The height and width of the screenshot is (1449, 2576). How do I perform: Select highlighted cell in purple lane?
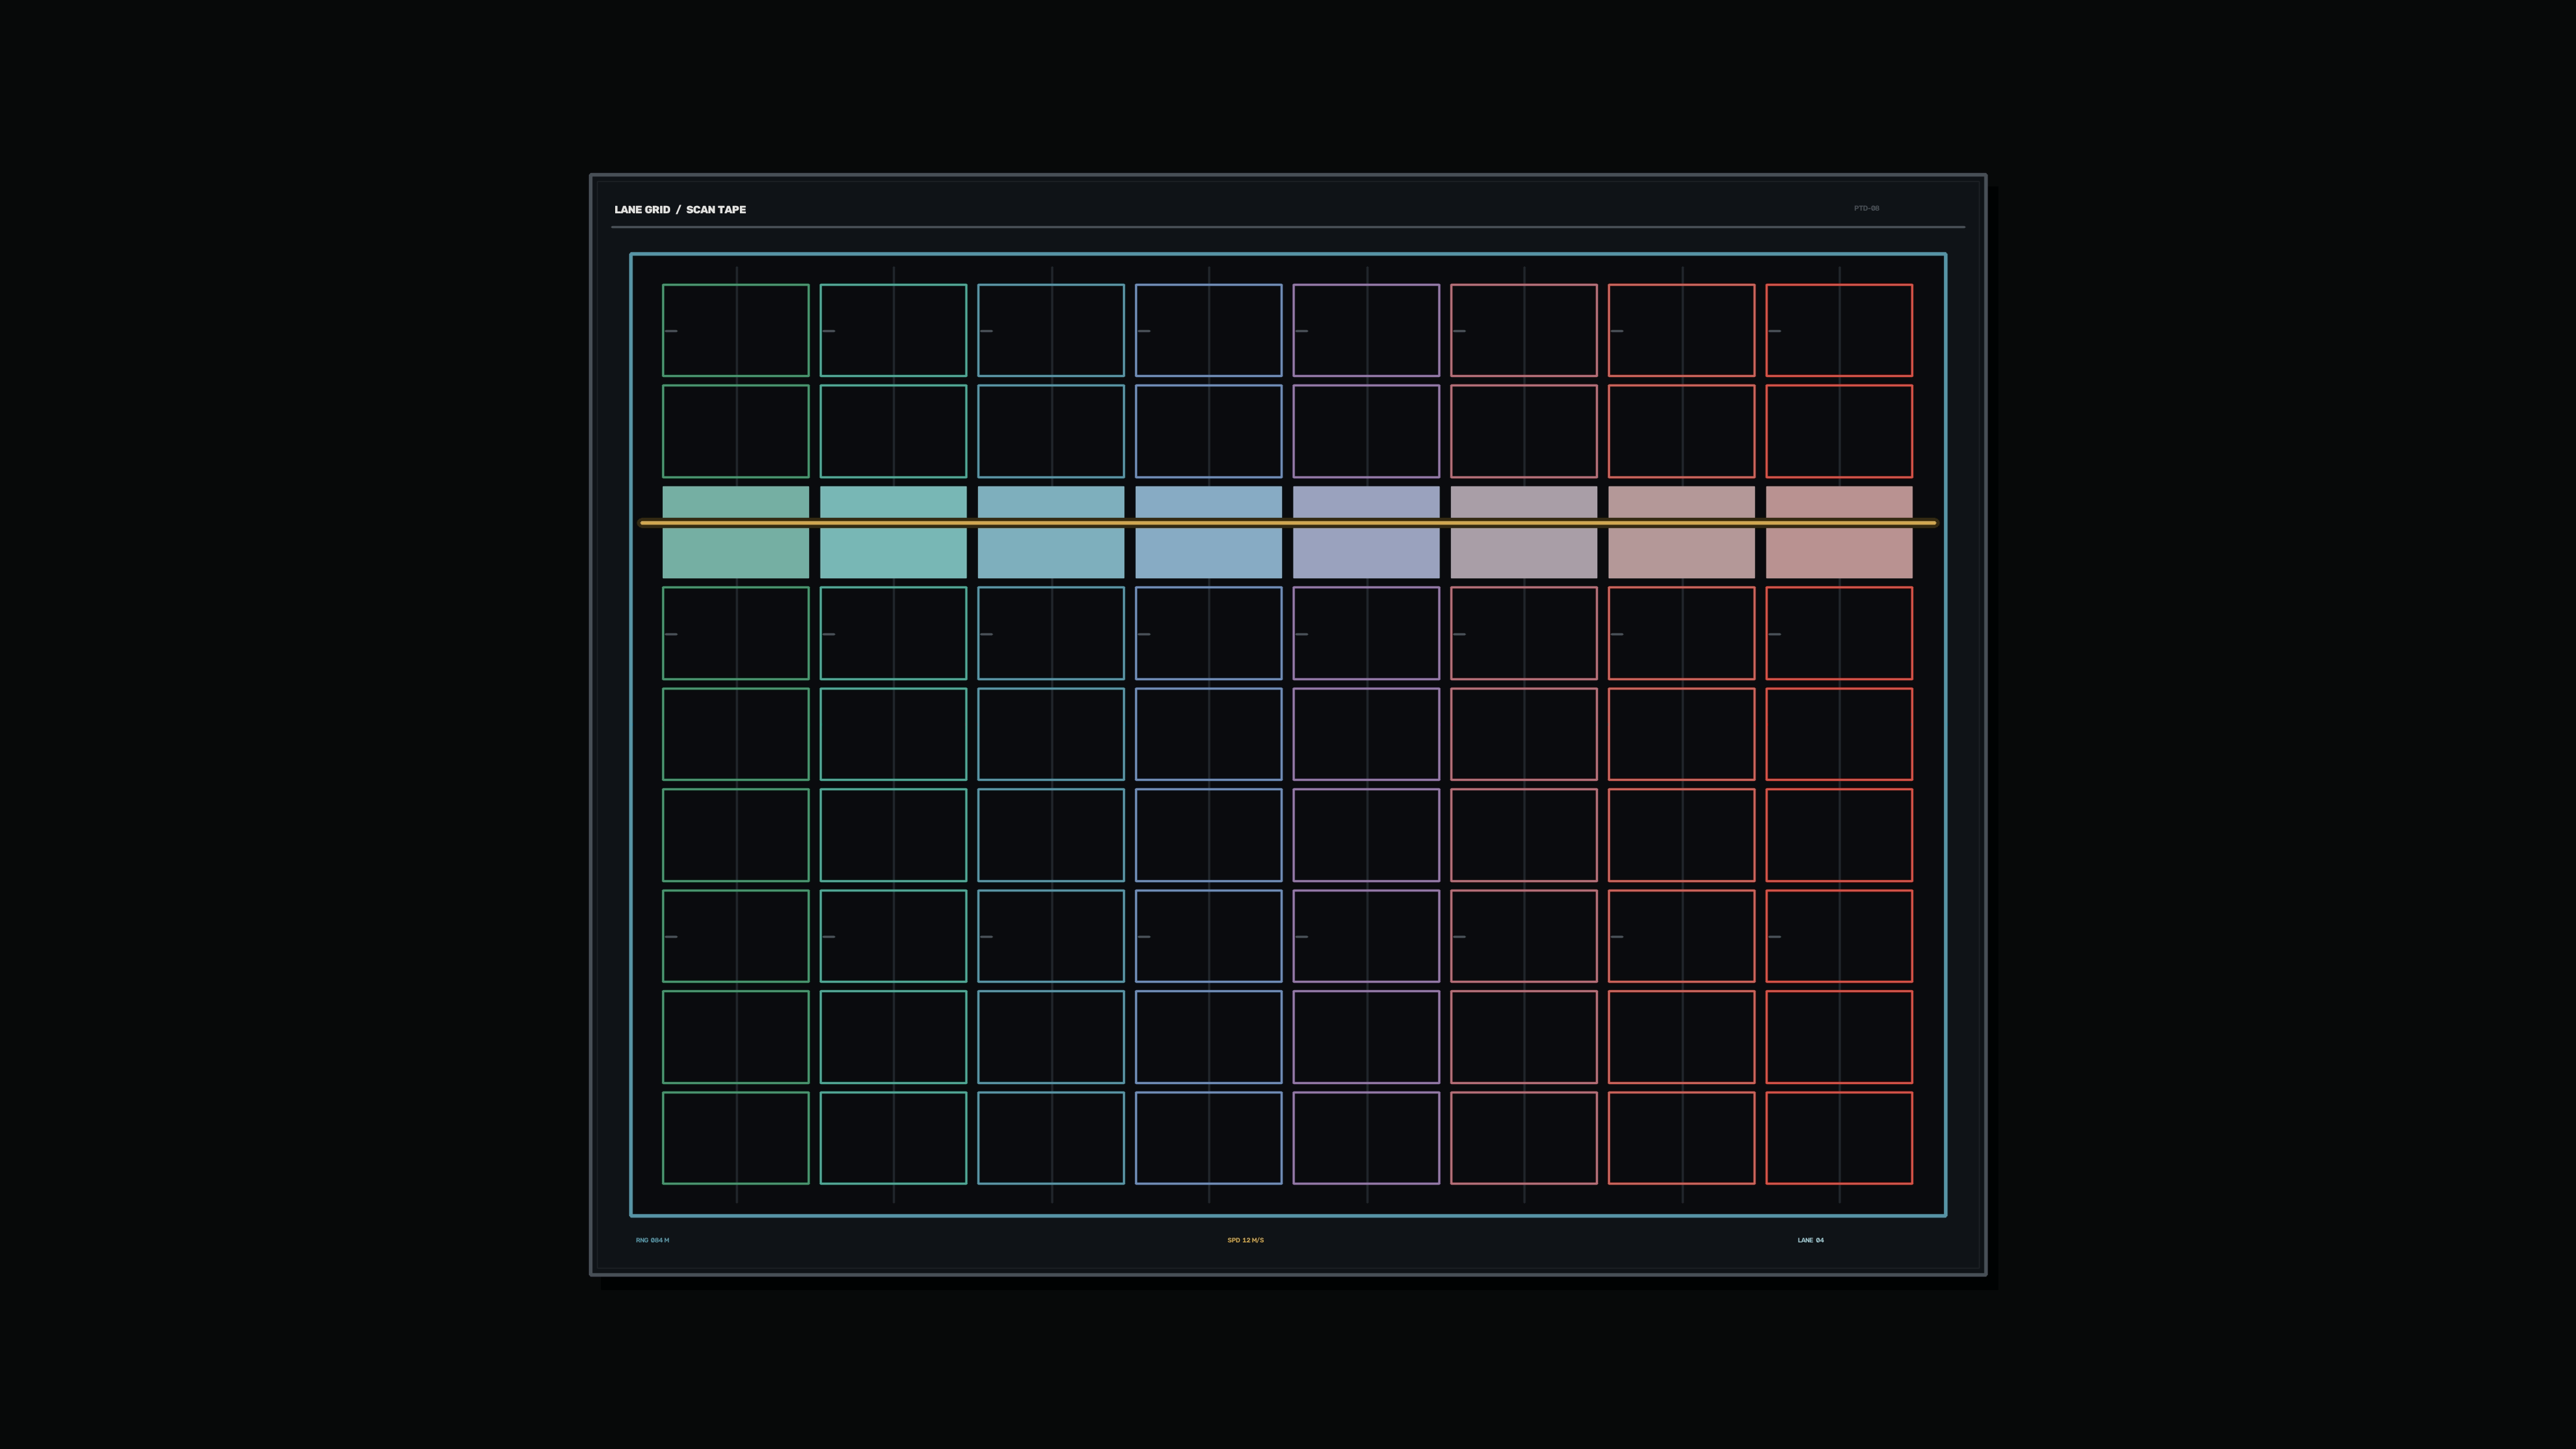(1366, 532)
